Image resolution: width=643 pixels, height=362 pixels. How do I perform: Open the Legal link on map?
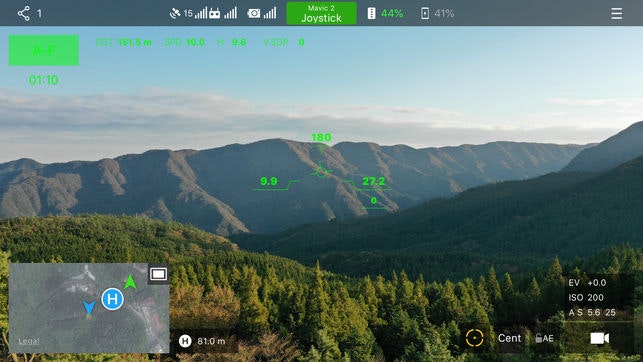tap(29, 341)
